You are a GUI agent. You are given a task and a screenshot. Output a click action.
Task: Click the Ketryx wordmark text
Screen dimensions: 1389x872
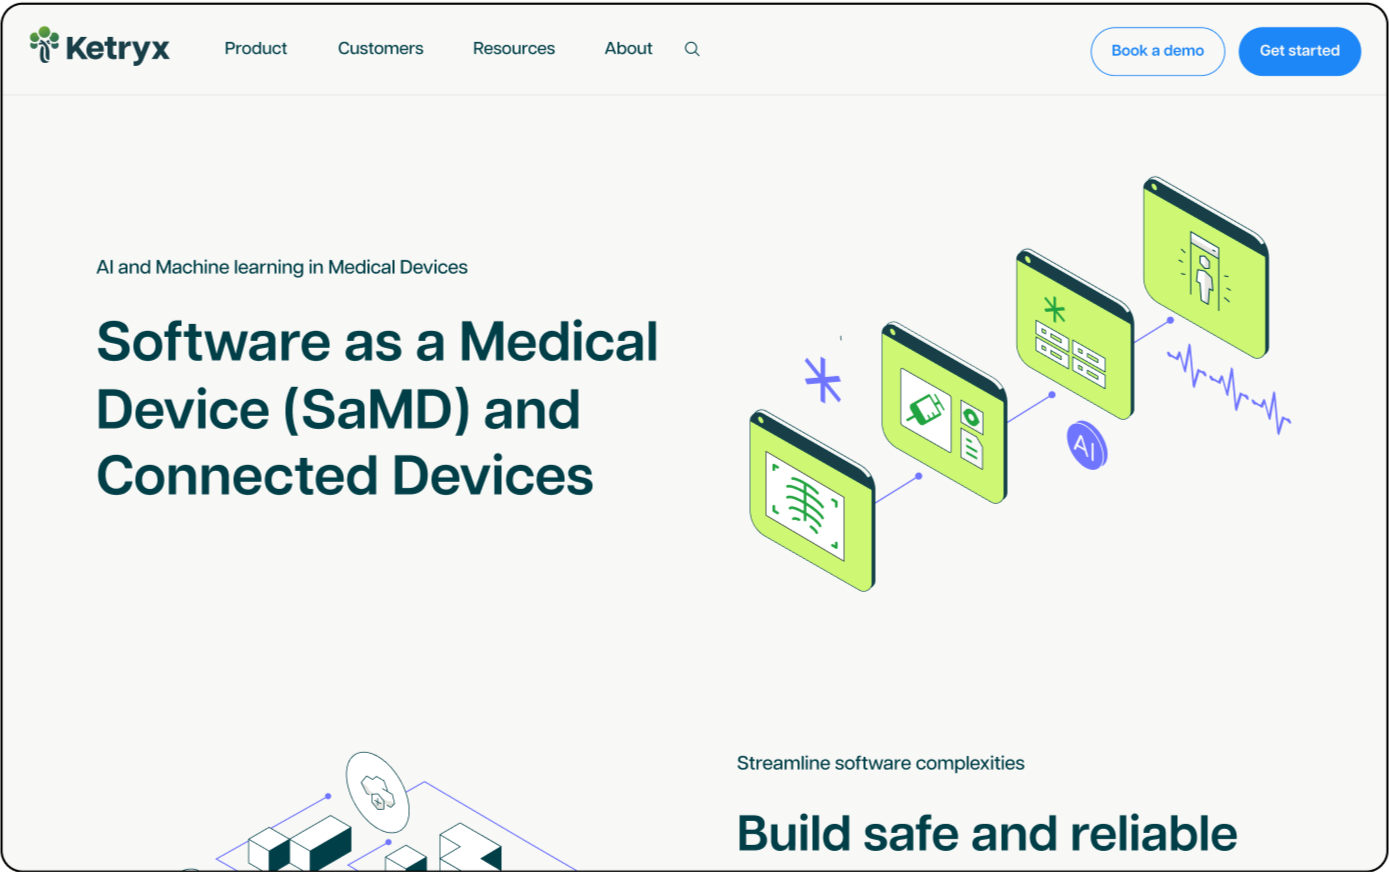(117, 48)
